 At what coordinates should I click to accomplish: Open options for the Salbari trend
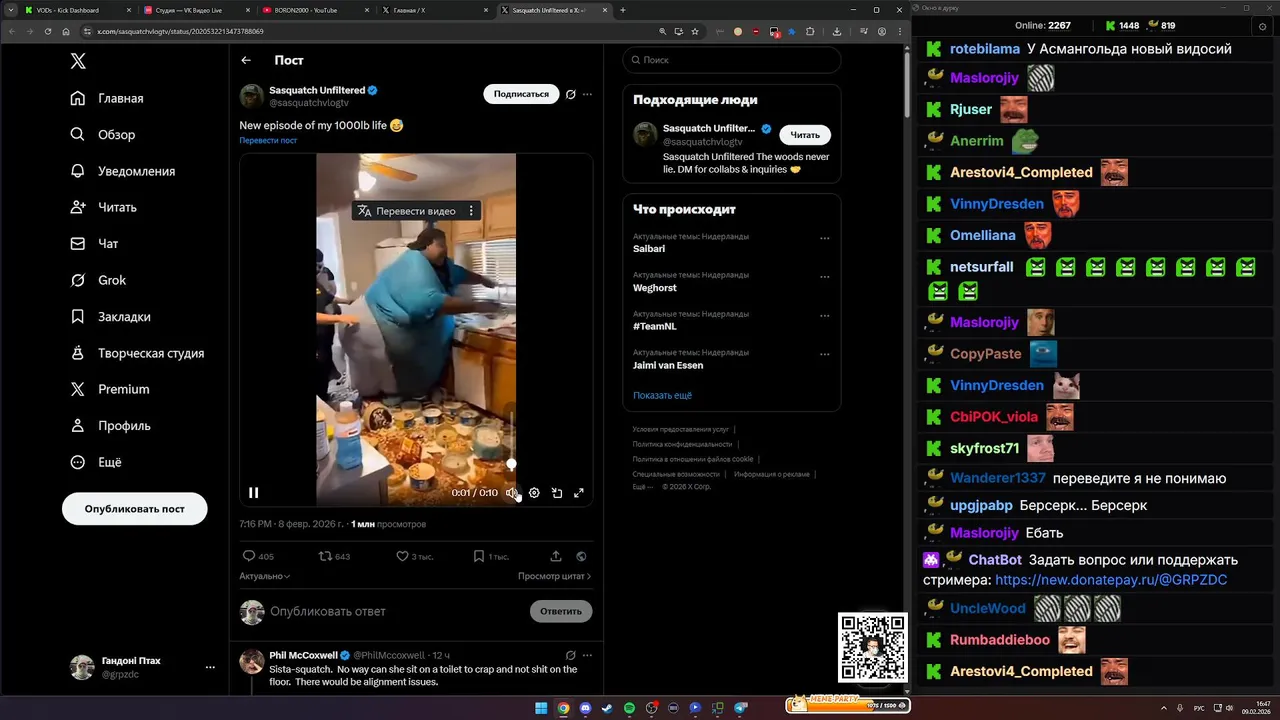824,238
